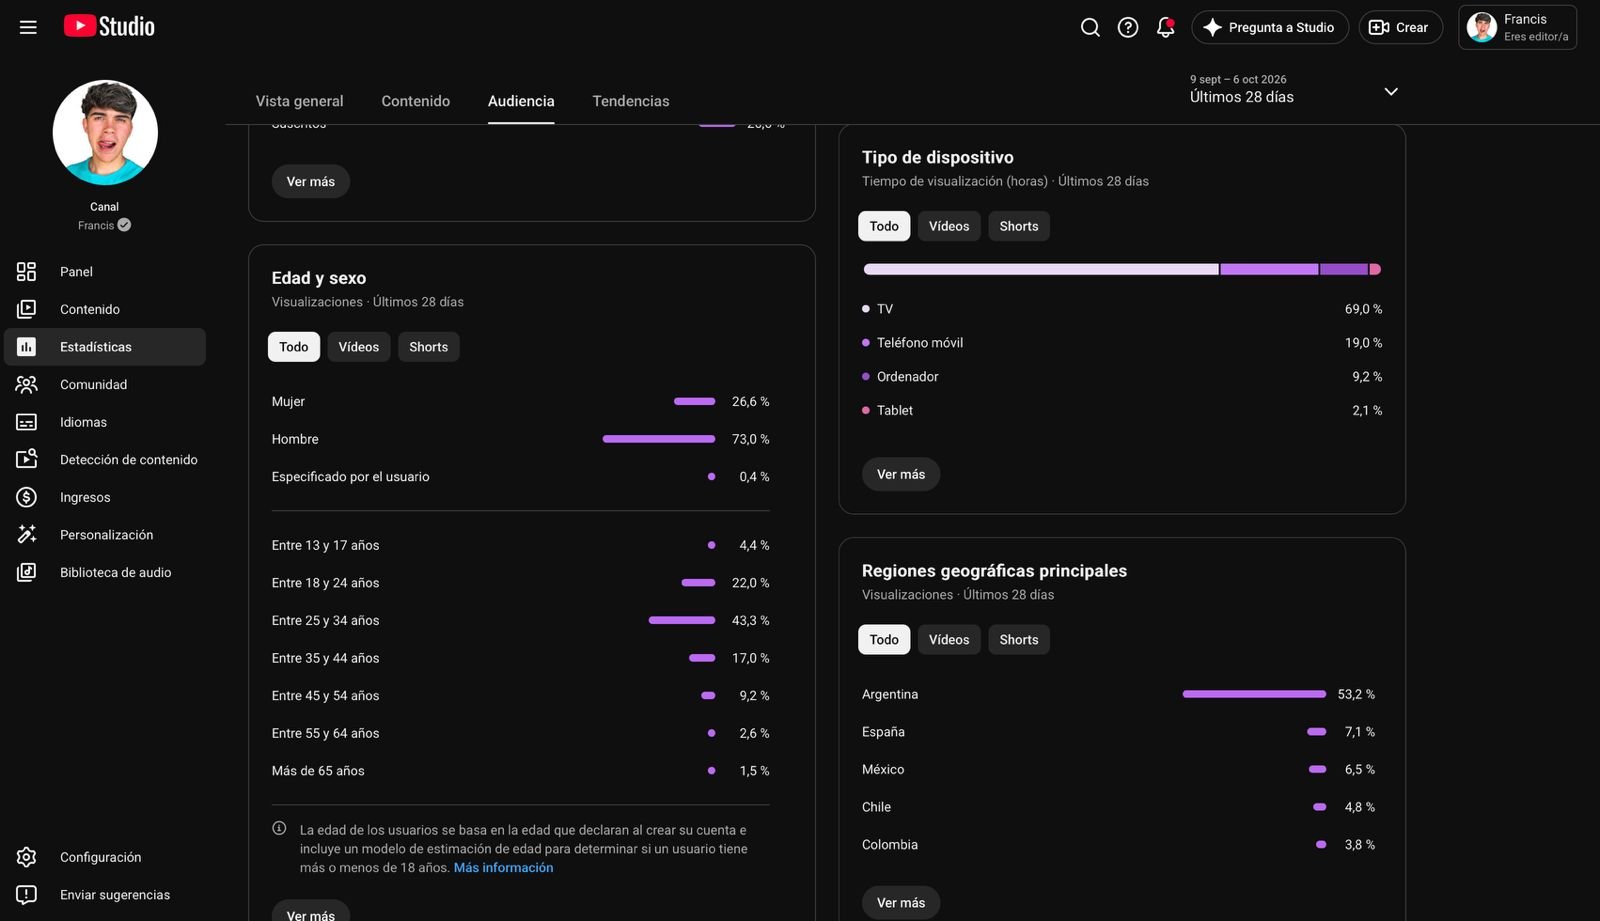The image size is (1600, 921).
Task: Open the Francis account menu
Action: [1517, 27]
